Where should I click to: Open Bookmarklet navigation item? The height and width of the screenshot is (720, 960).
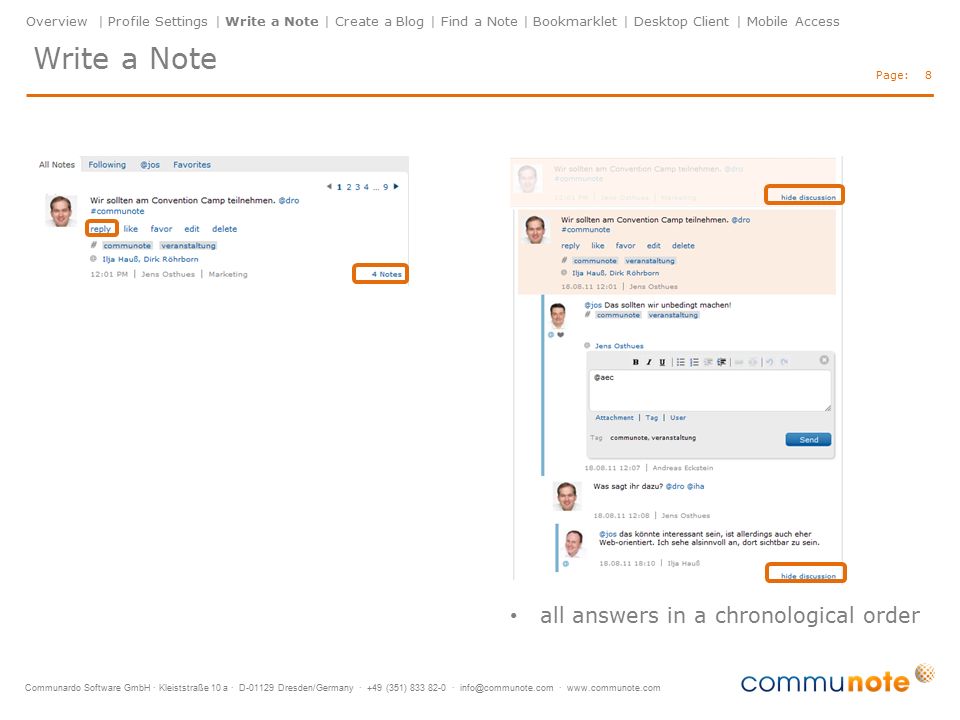tap(575, 21)
